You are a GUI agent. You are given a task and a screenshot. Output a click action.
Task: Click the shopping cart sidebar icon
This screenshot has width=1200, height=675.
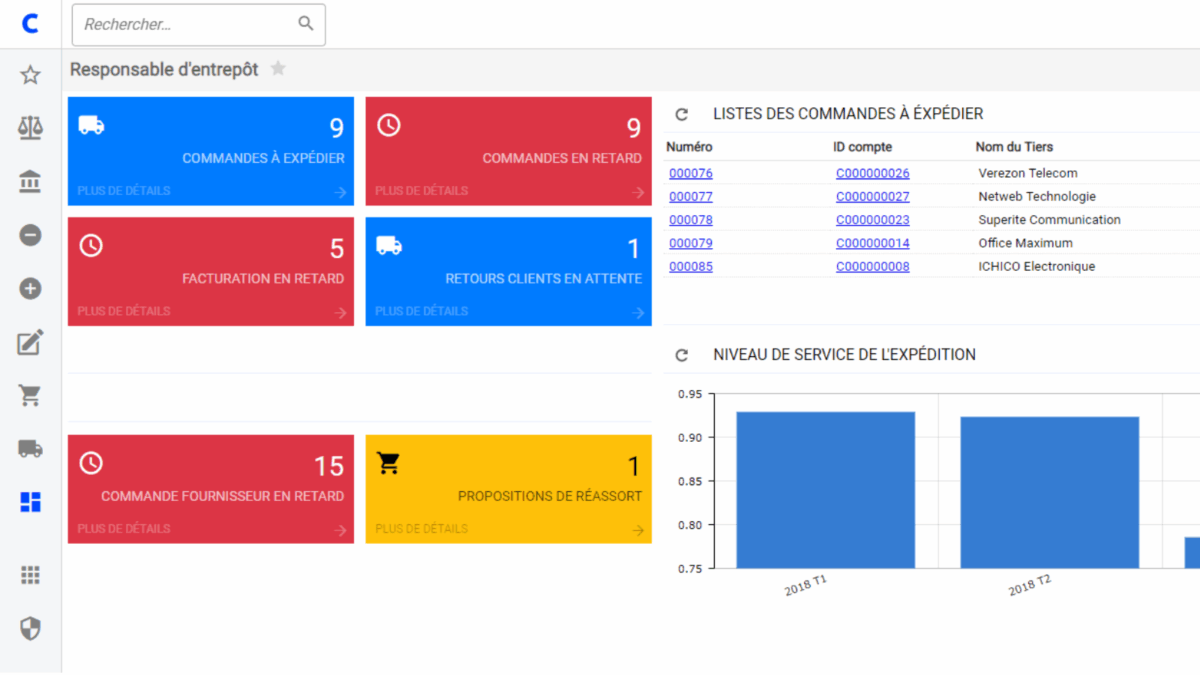(30, 395)
